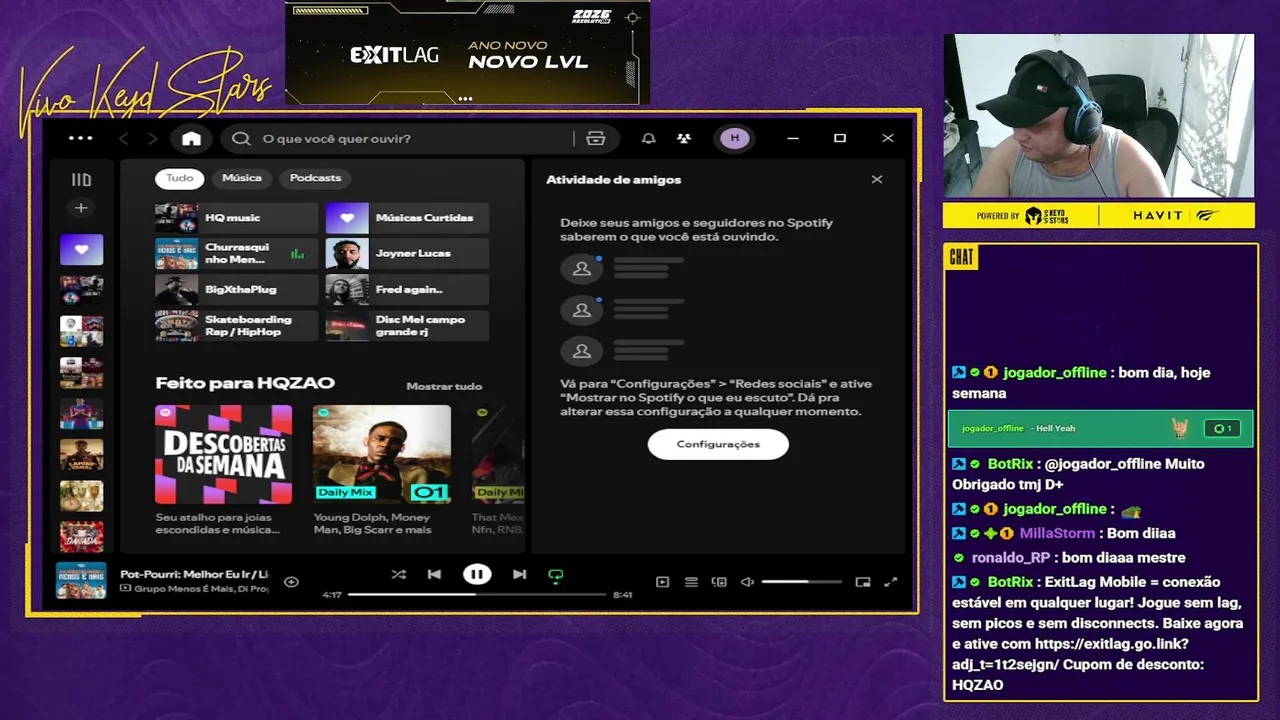Add current song to Liked Songs

tap(291, 582)
